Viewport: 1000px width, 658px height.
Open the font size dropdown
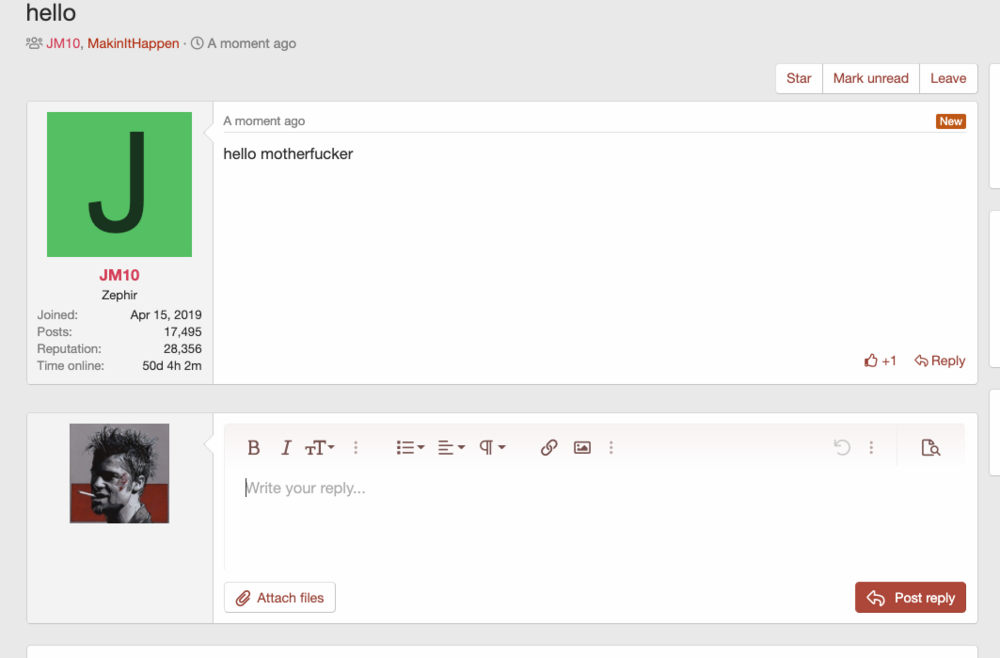click(x=319, y=448)
